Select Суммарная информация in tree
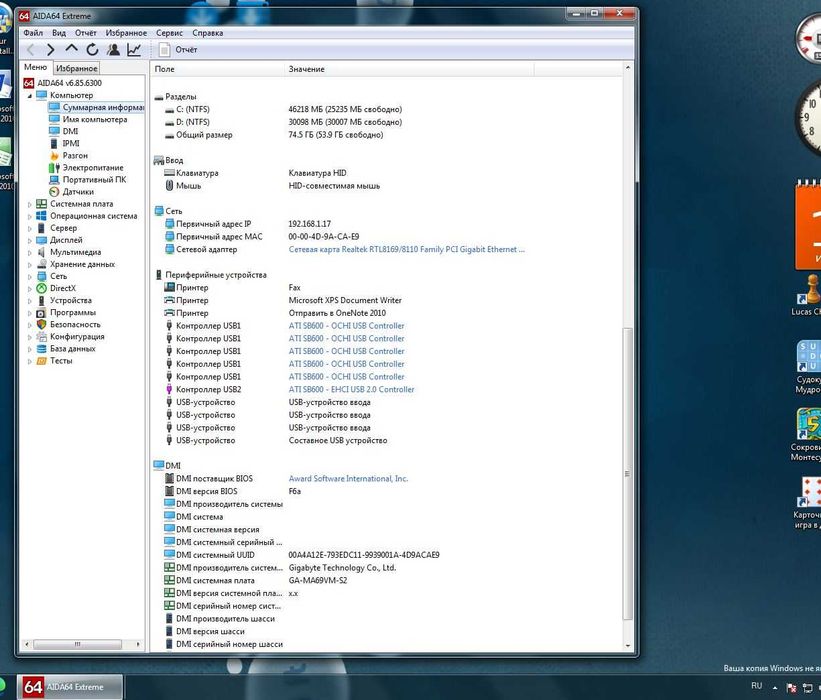The width and height of the screenshot is (821, 700). 103,107
